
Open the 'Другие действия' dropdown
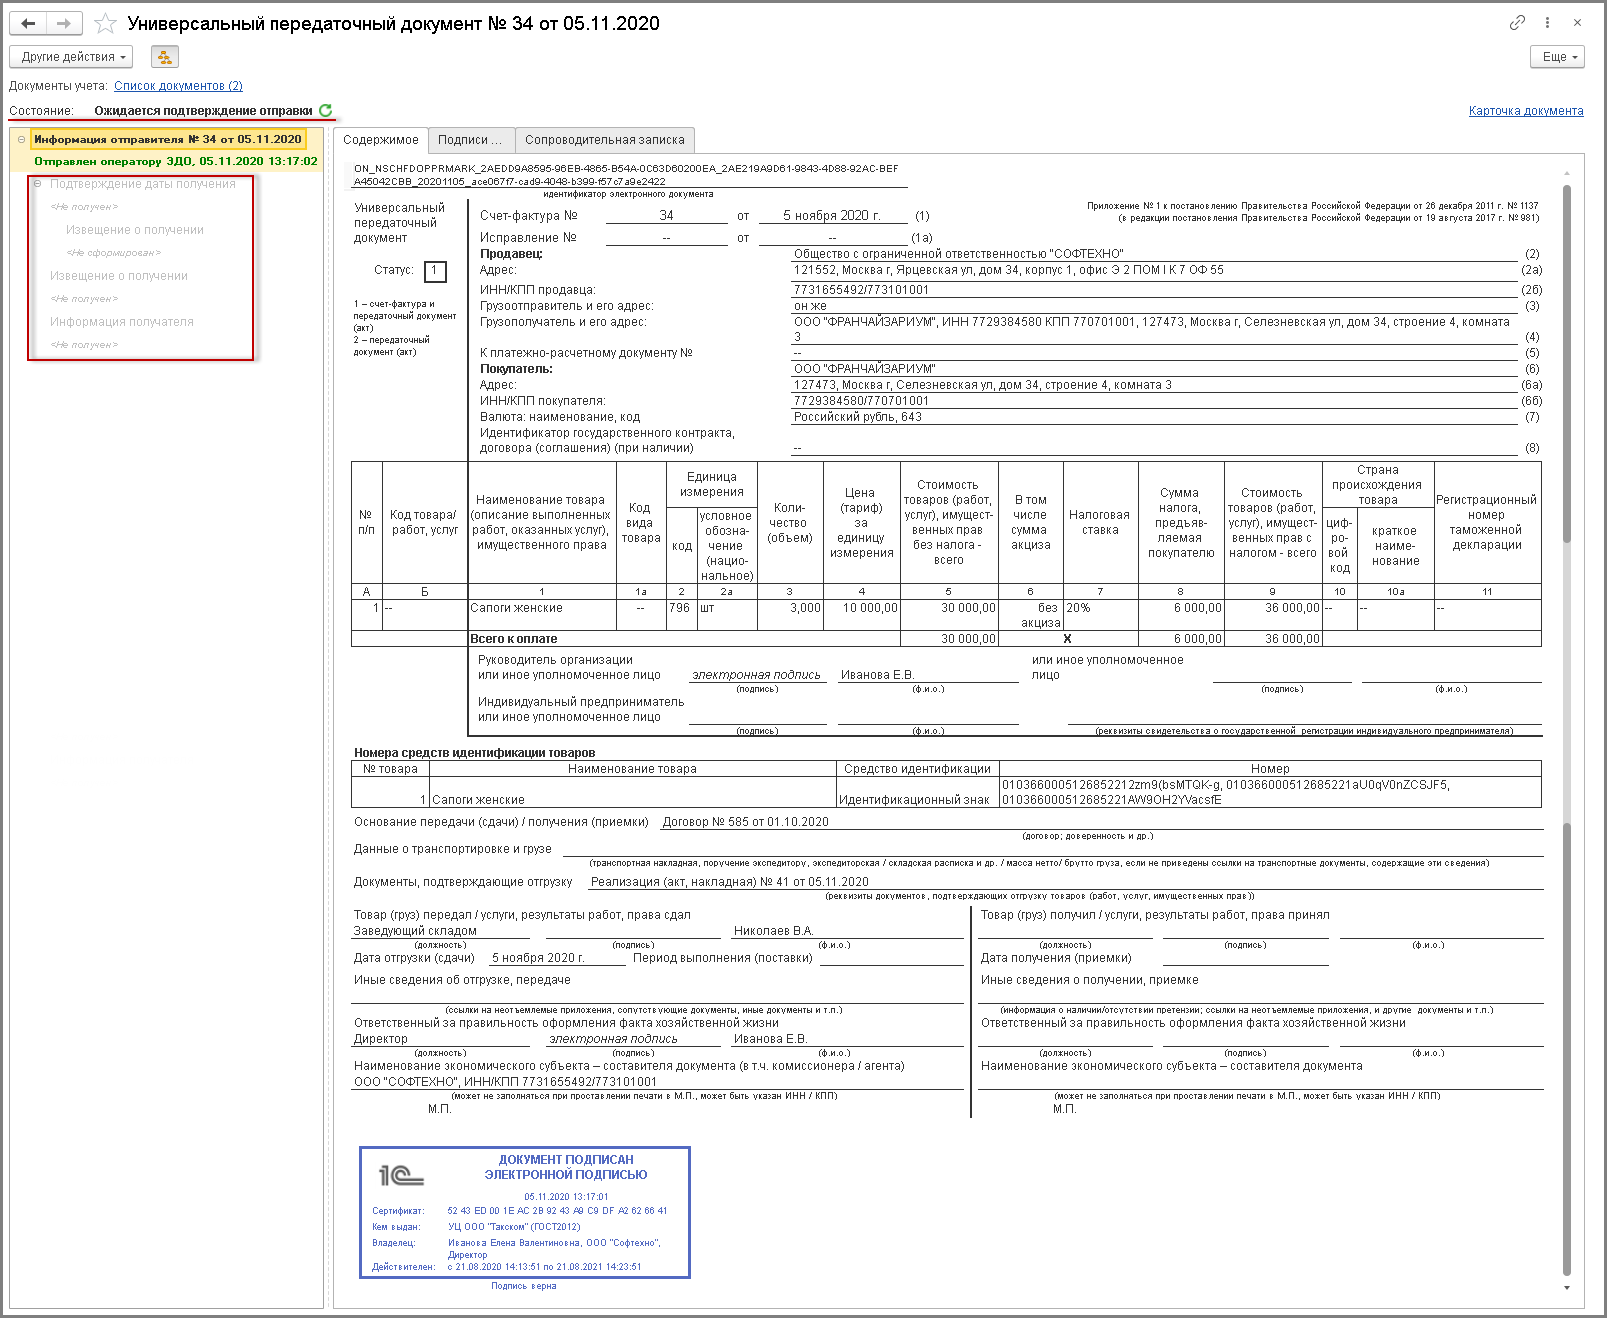(71, 57)
